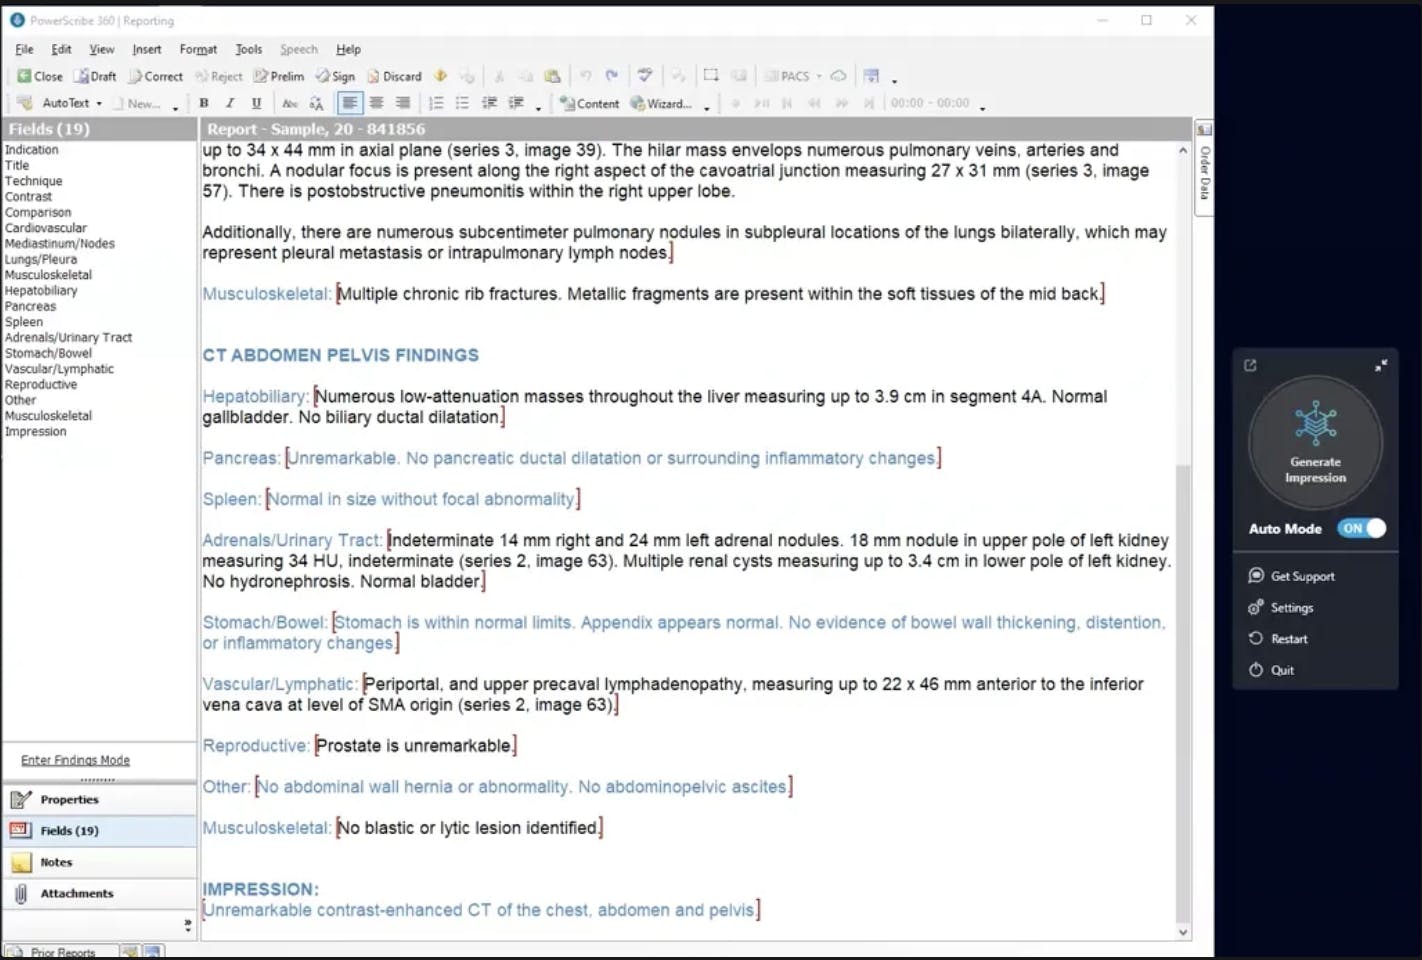Sign the report
This screenshot has width=1422, height=960.
point(335,76)
